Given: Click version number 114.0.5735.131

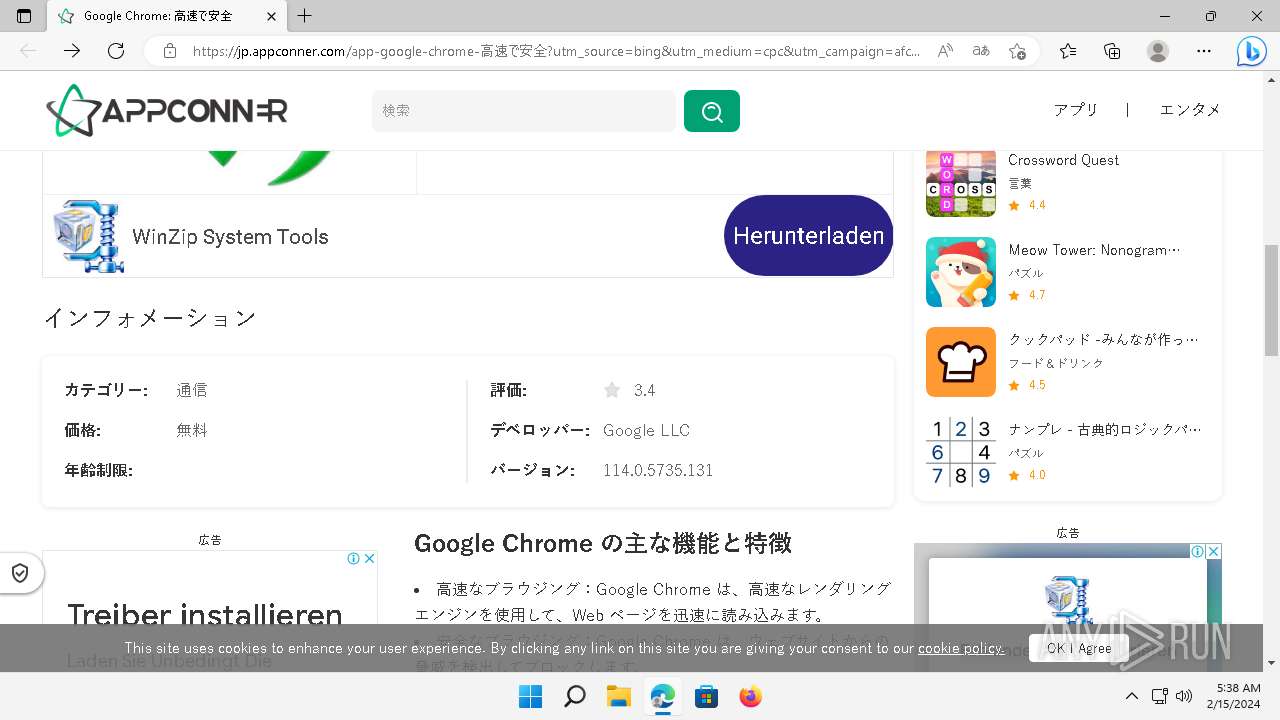Looking at the screenshot, I should (x=658, y=470).
